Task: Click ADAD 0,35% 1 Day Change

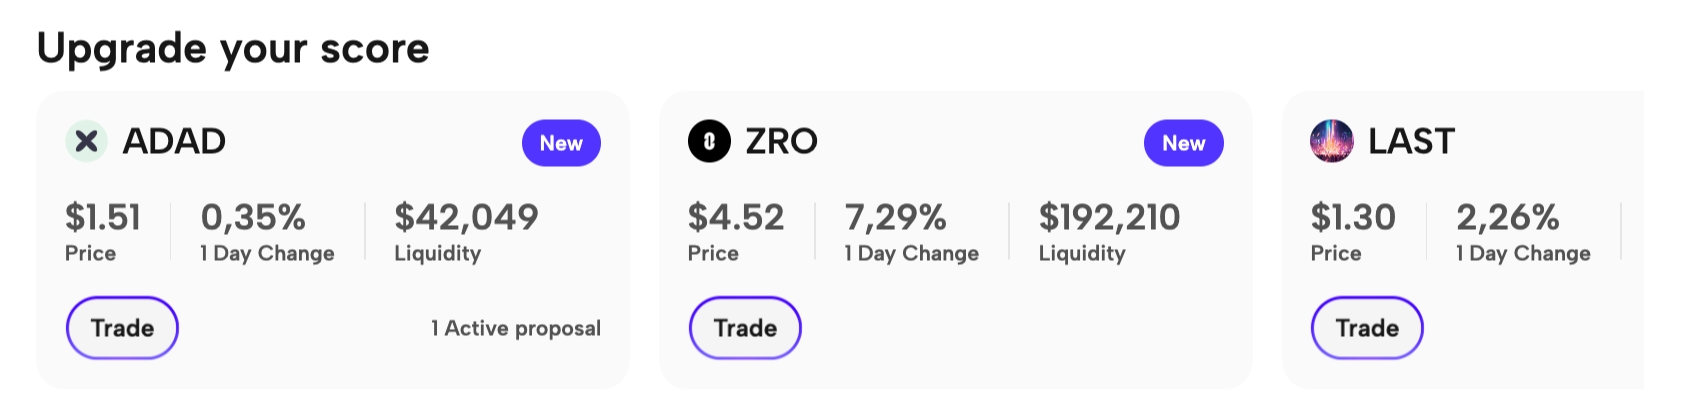Action: click(253, 217)
